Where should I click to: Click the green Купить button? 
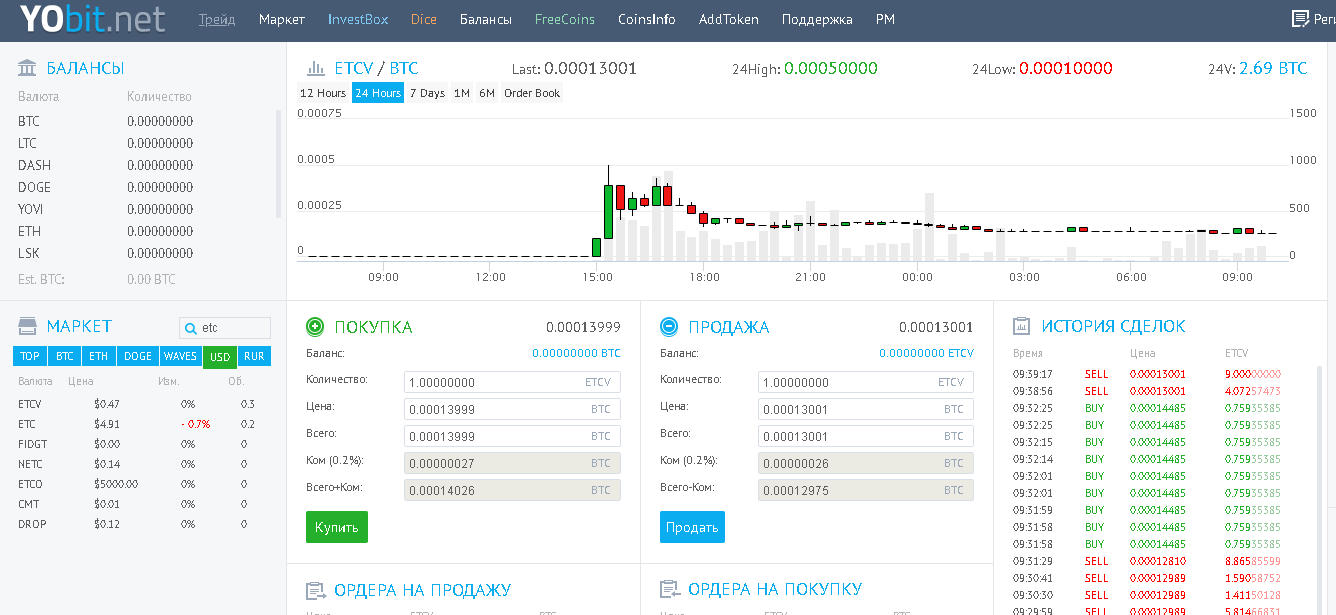pos(337,527)
